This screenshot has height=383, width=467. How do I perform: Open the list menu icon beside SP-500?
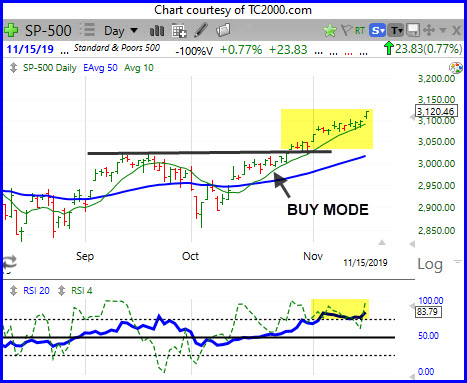point(88,30)
